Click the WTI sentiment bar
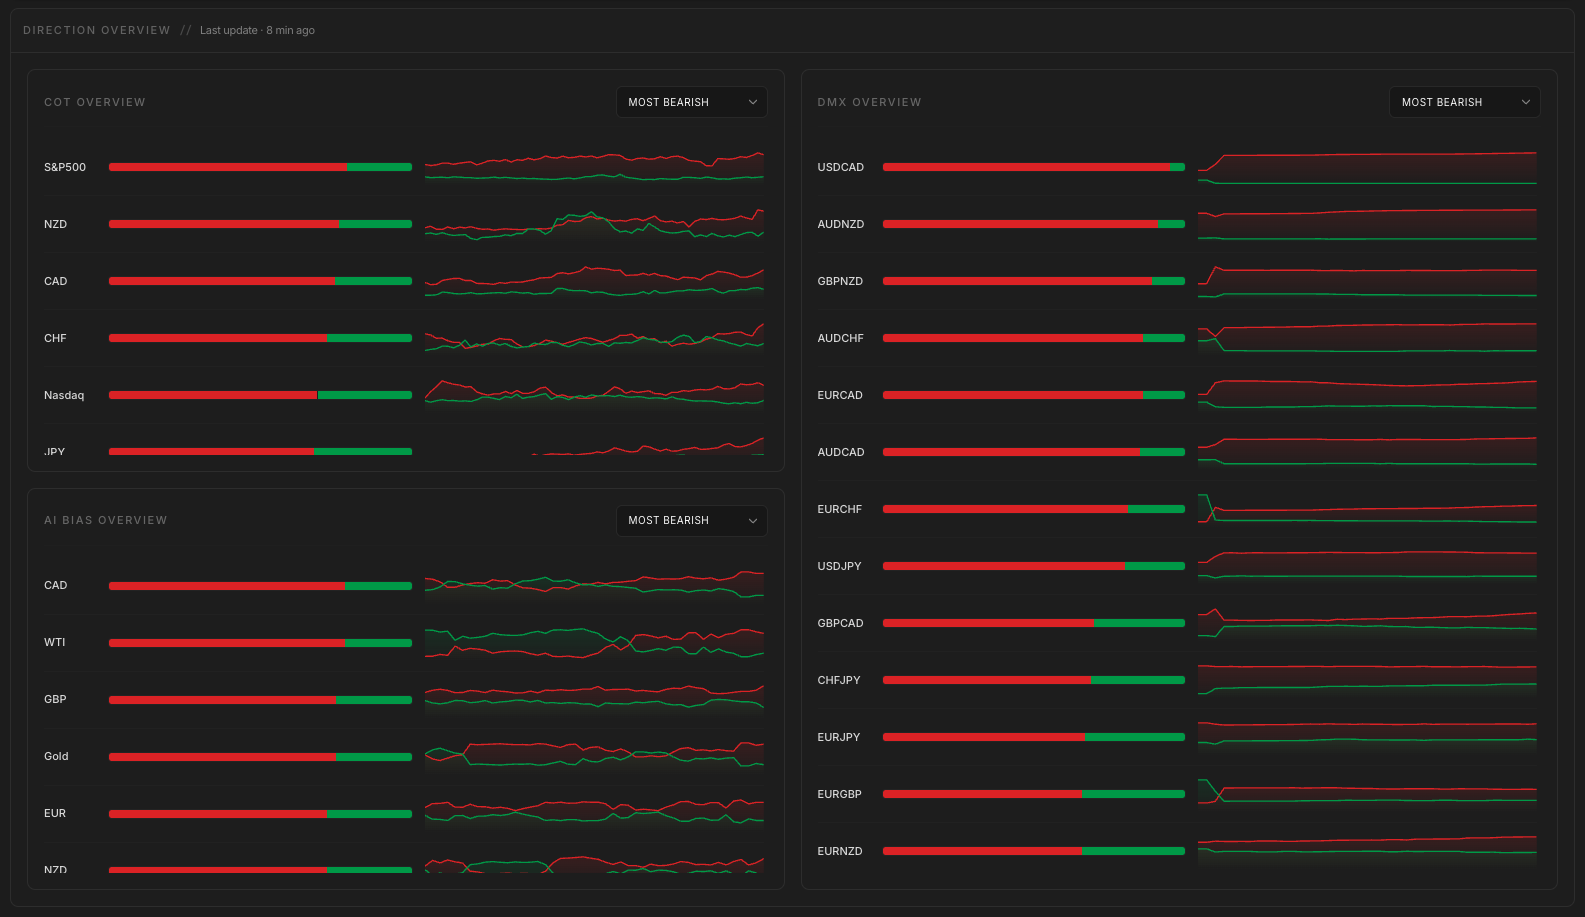 click(260, 642)
